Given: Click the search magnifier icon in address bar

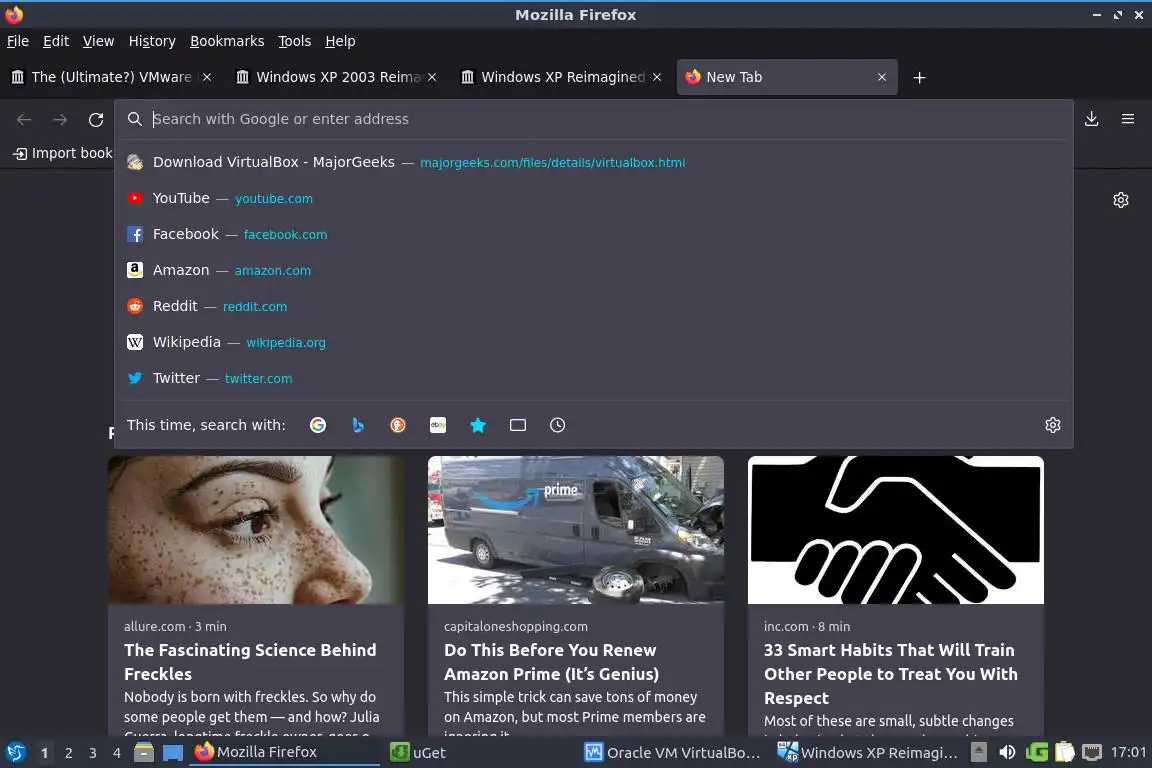Looking at the screenshot, I should coord(134,119).
